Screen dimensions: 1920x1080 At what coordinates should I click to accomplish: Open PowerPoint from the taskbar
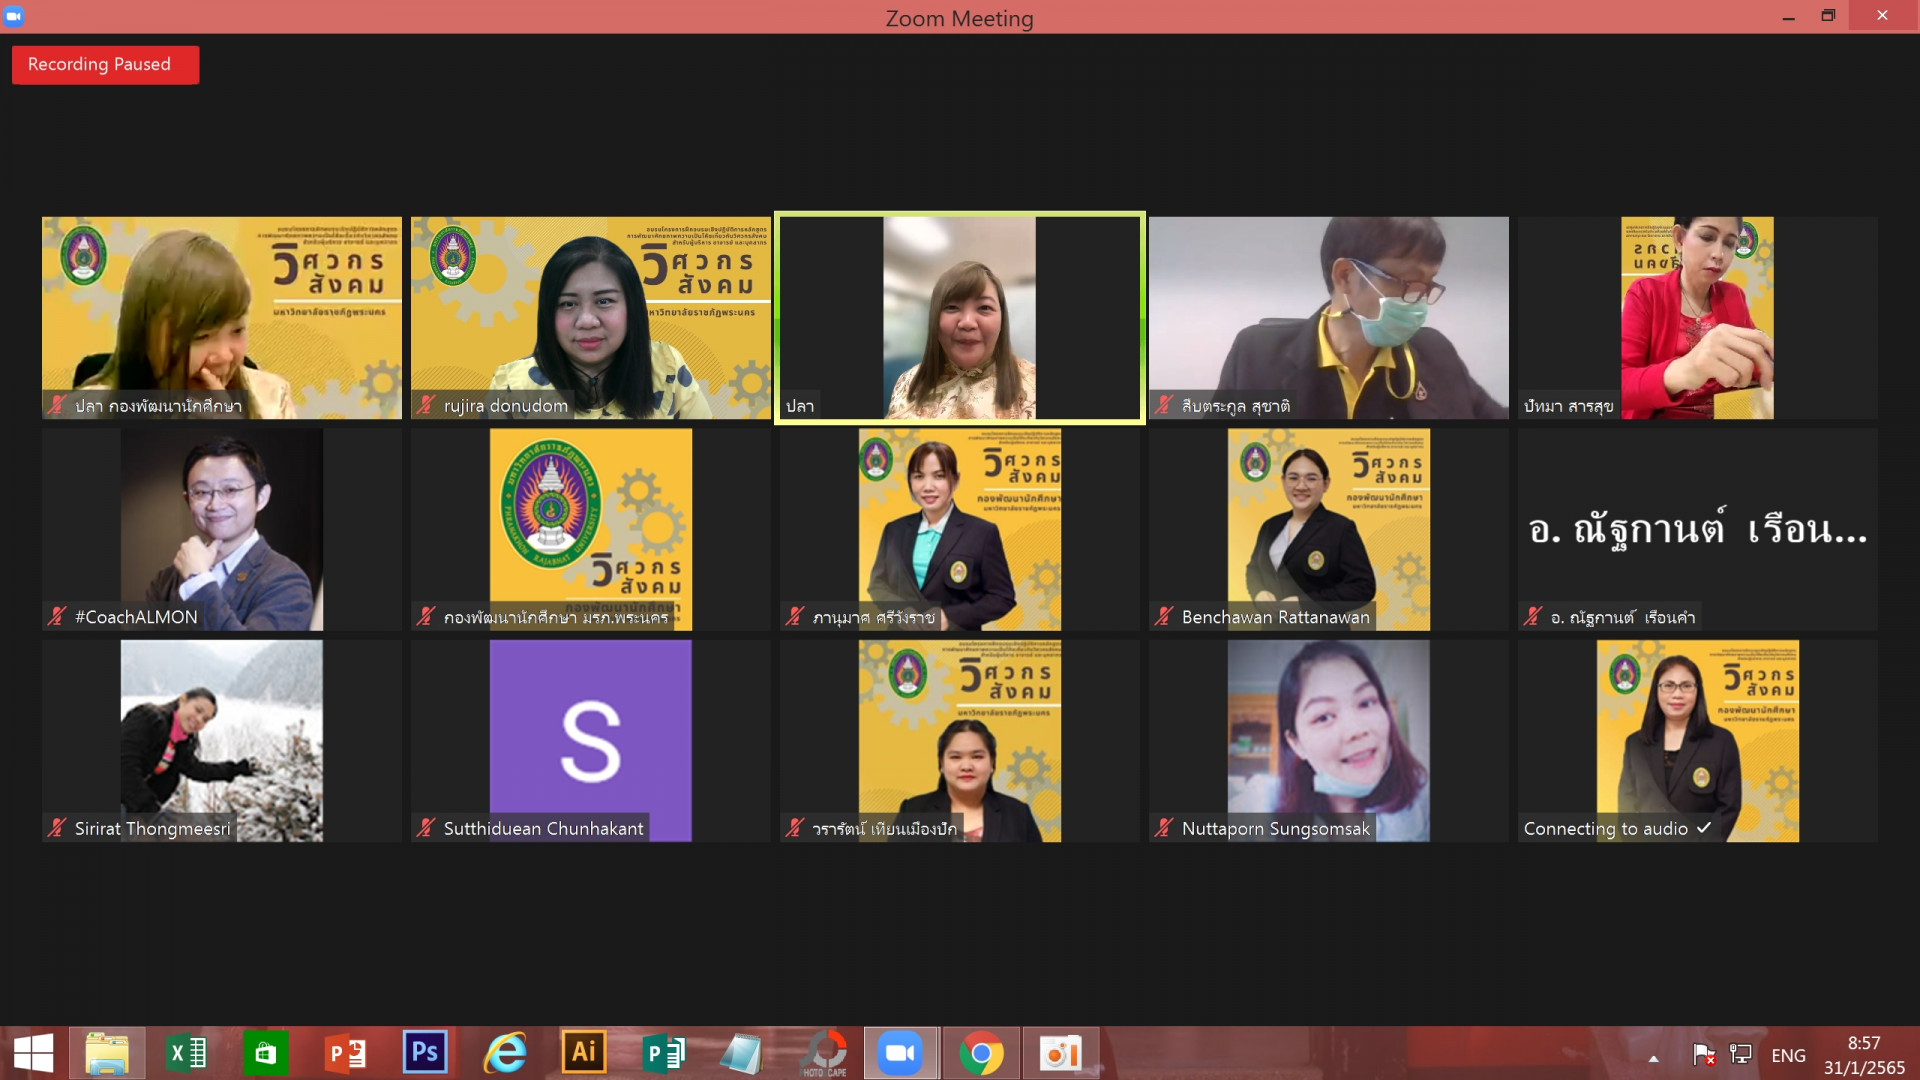[346, 1053]
